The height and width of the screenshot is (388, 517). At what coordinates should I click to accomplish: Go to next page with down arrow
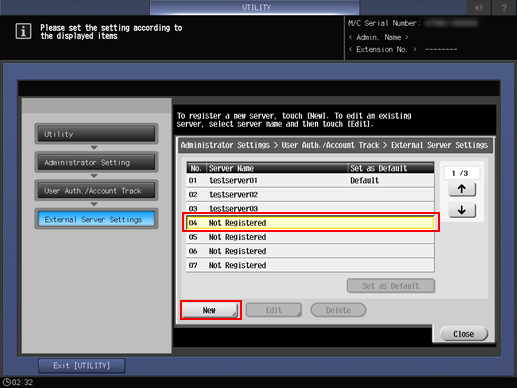tap(462, 210)
